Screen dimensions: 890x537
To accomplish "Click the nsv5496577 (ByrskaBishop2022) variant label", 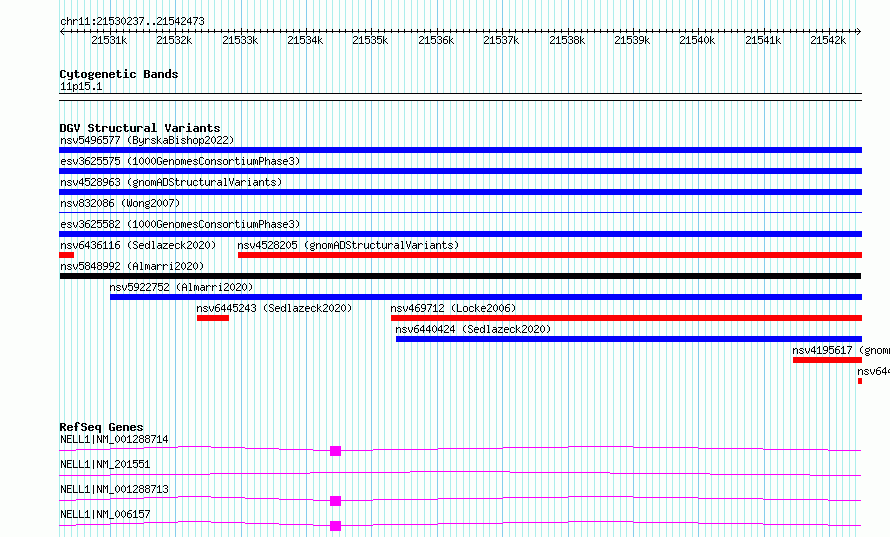I will point(147,140).
